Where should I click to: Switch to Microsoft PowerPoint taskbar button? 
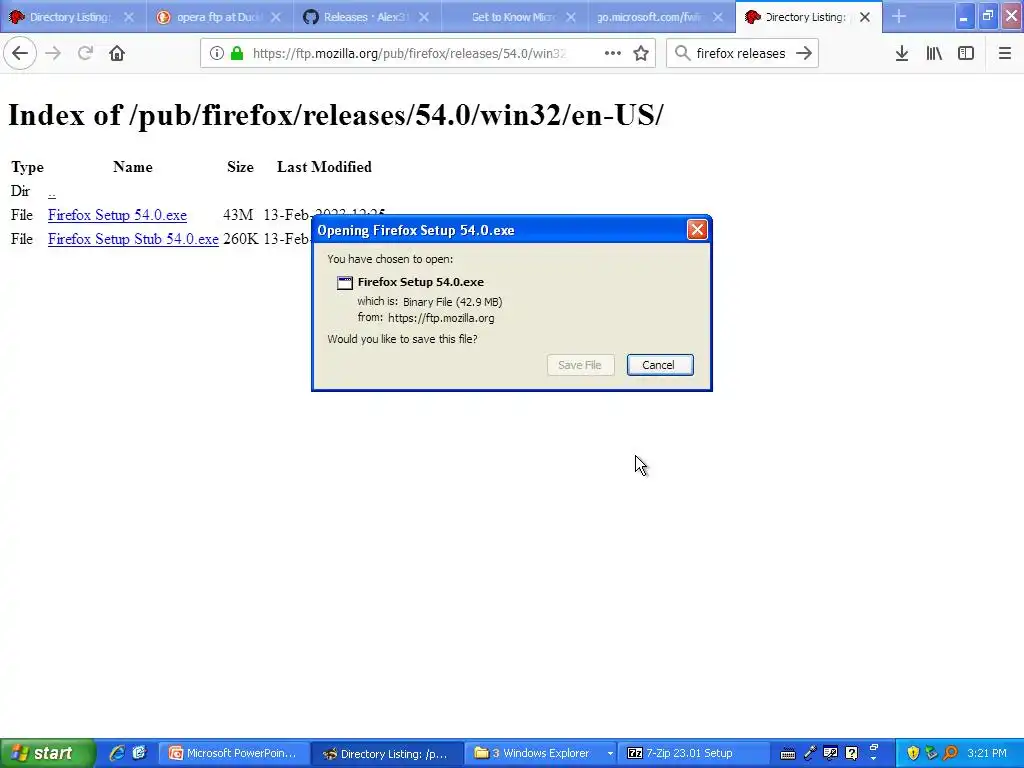(234, 753)
